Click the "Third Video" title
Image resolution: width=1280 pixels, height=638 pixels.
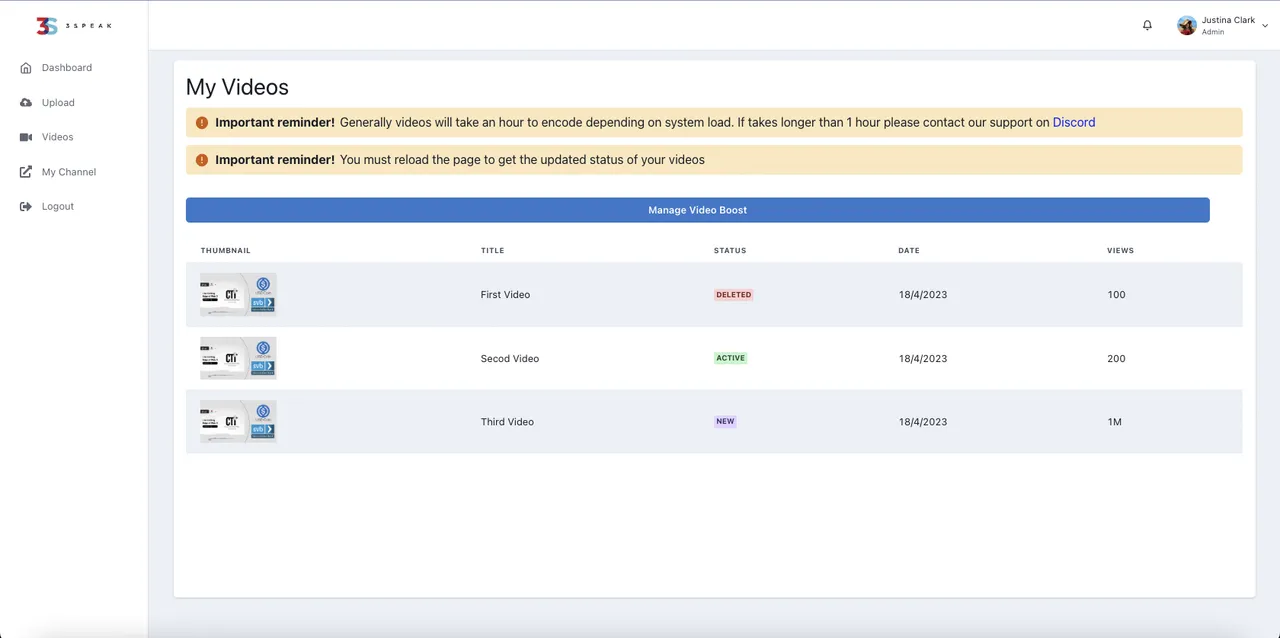point(507,422)
